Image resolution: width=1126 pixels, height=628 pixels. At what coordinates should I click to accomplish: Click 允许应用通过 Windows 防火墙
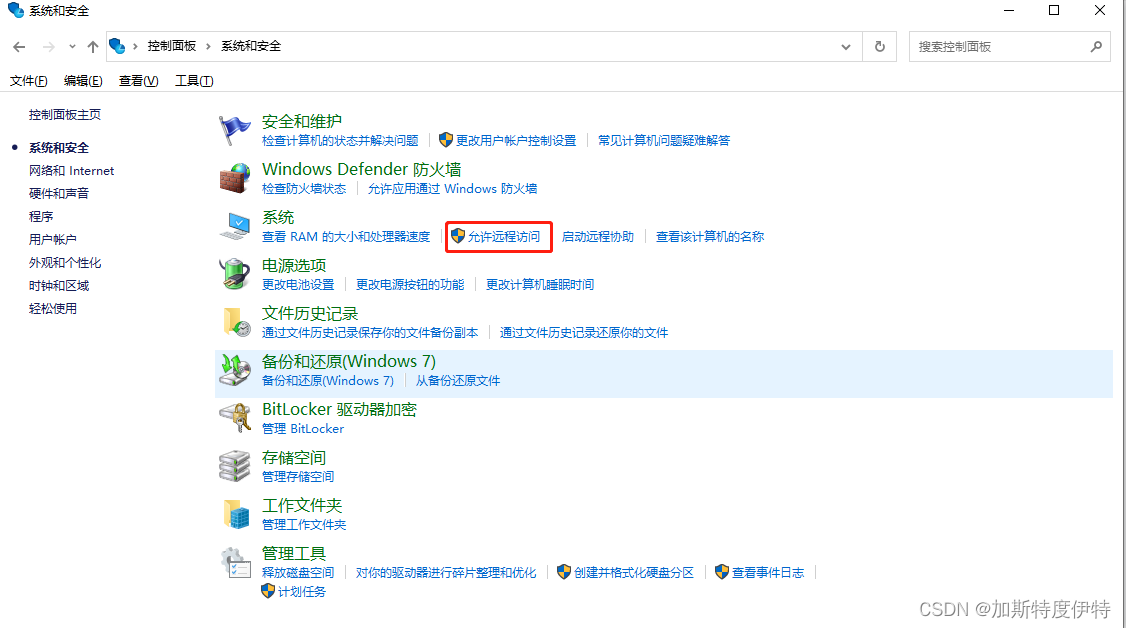(452, 189)
